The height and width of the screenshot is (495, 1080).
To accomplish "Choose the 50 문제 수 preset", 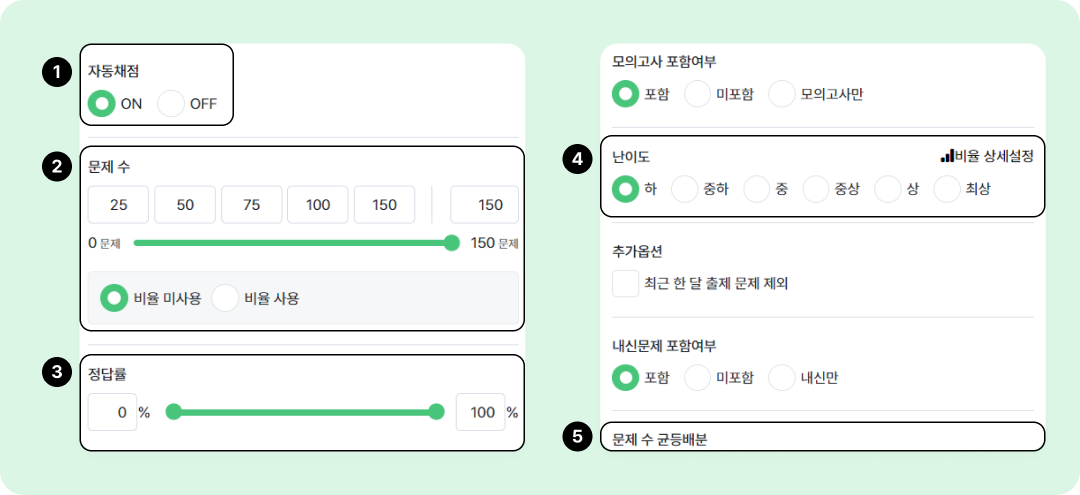I will [185, 204].
